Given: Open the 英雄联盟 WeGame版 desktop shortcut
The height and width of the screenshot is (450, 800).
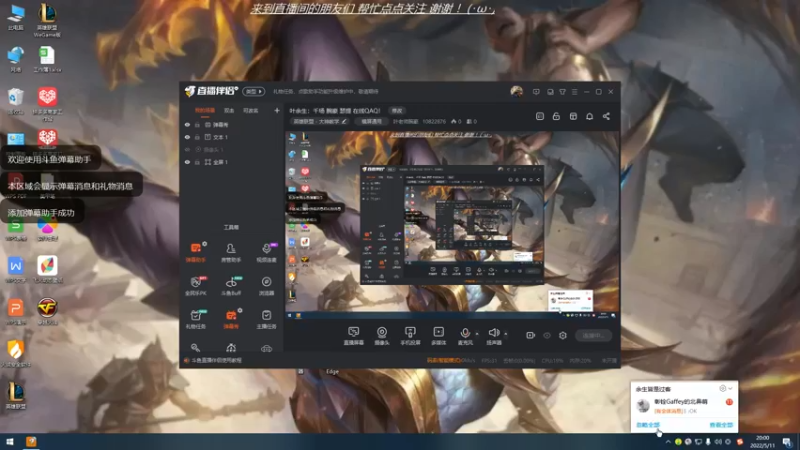Looking at the screenshot, I should [x=47, y=20].
